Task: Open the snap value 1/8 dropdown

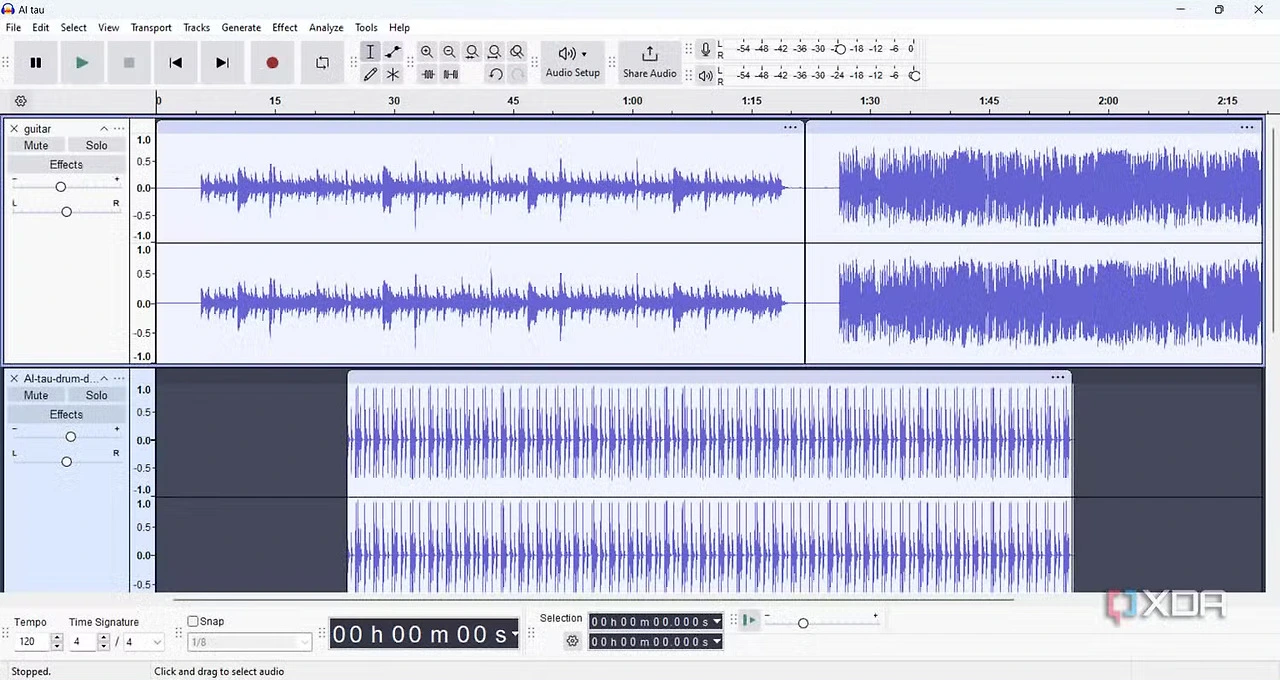Action: point(250,642)
